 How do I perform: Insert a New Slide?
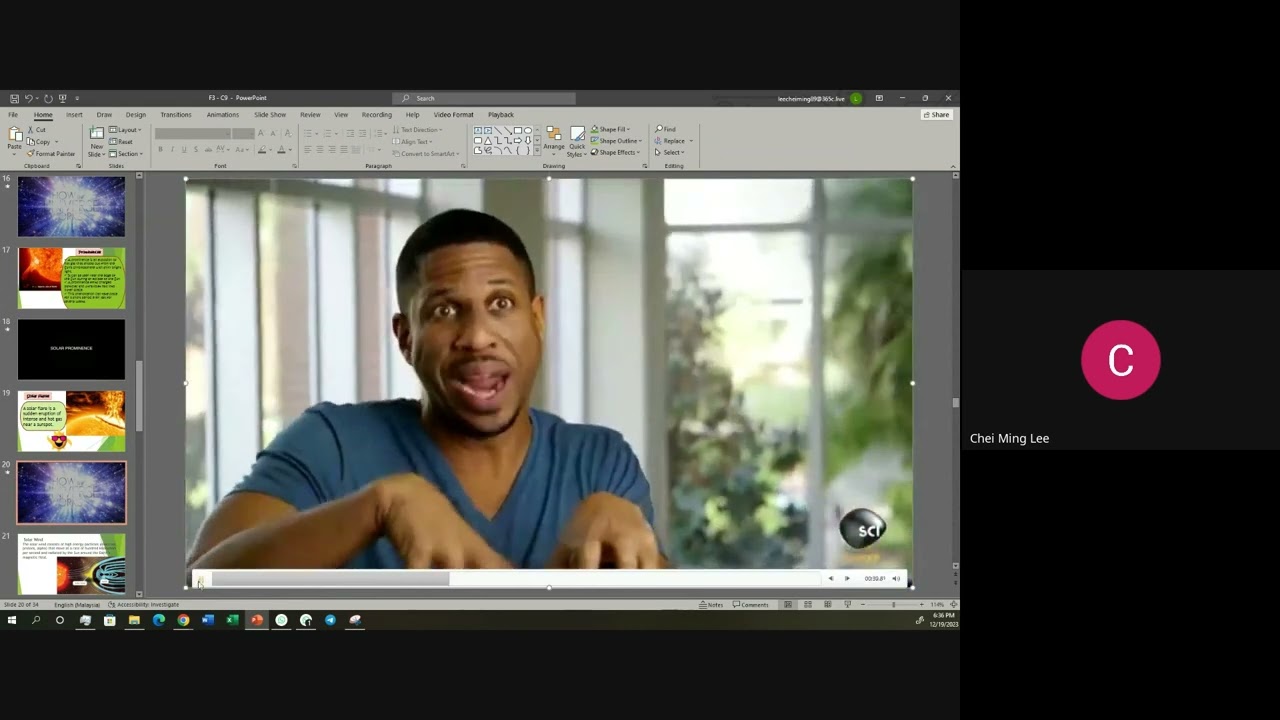(96, 141)
